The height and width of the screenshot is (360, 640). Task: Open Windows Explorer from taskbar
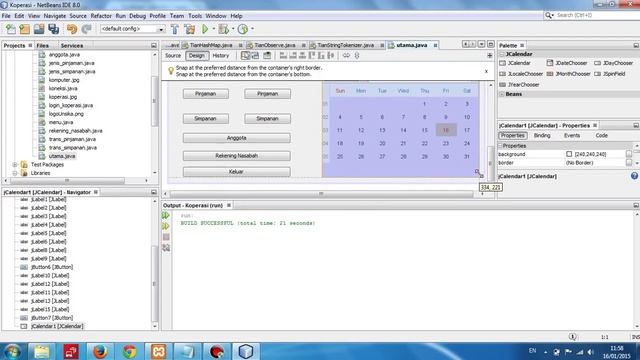41,351
